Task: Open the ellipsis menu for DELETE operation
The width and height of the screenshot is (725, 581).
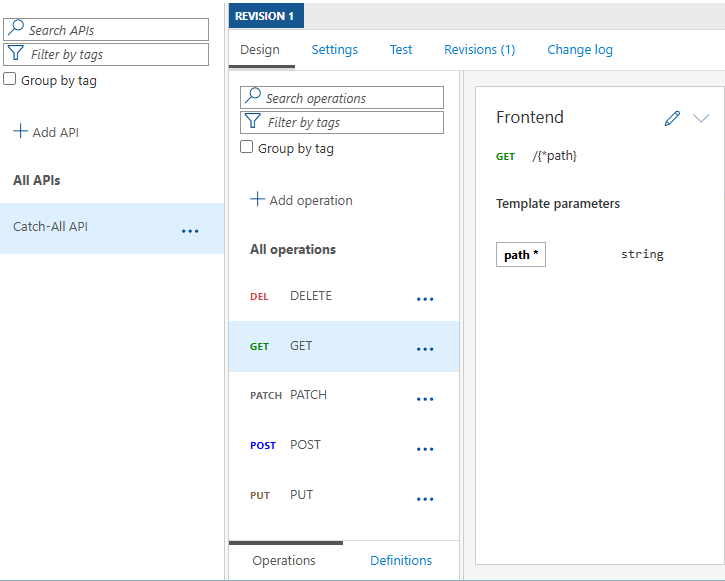Action: 425,299
